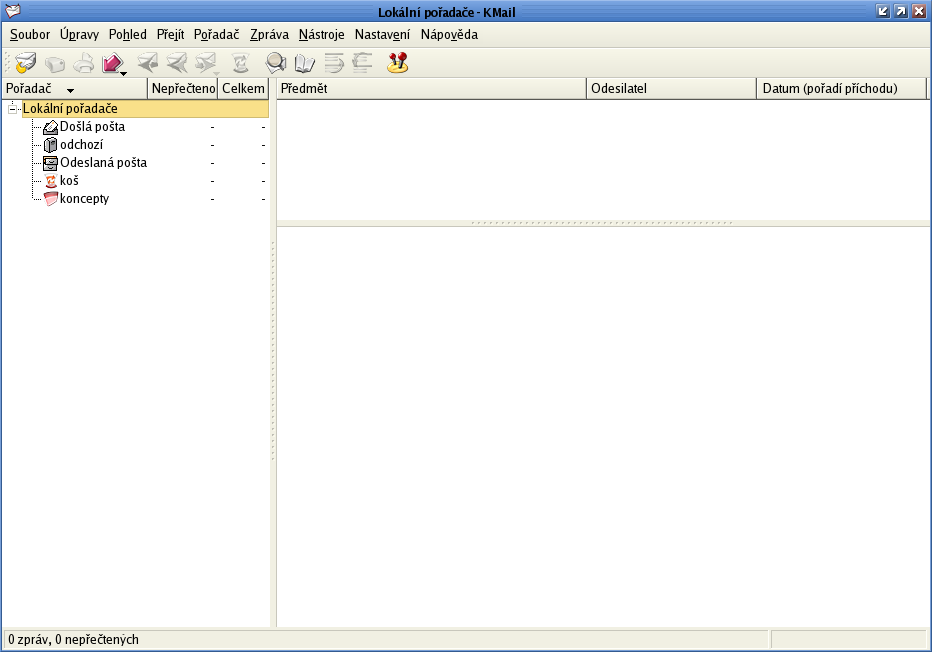Sort messages by Předmět column header
This screenshot has height=652, width=932.
pos(432,89)
